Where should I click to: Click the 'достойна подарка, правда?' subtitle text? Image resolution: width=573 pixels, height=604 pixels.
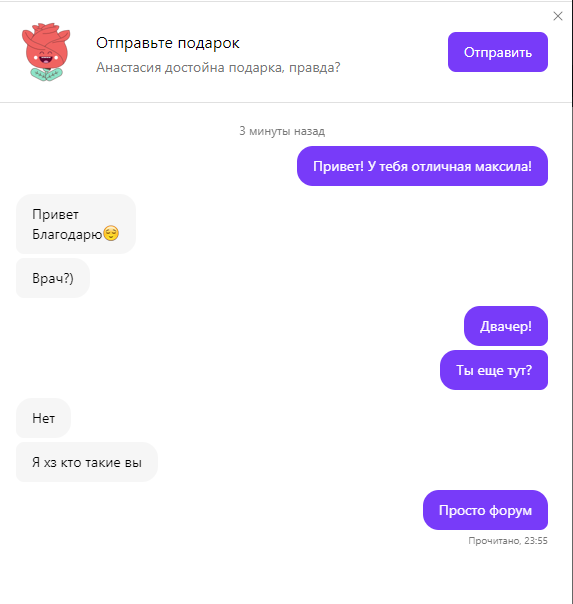[253, 67]
